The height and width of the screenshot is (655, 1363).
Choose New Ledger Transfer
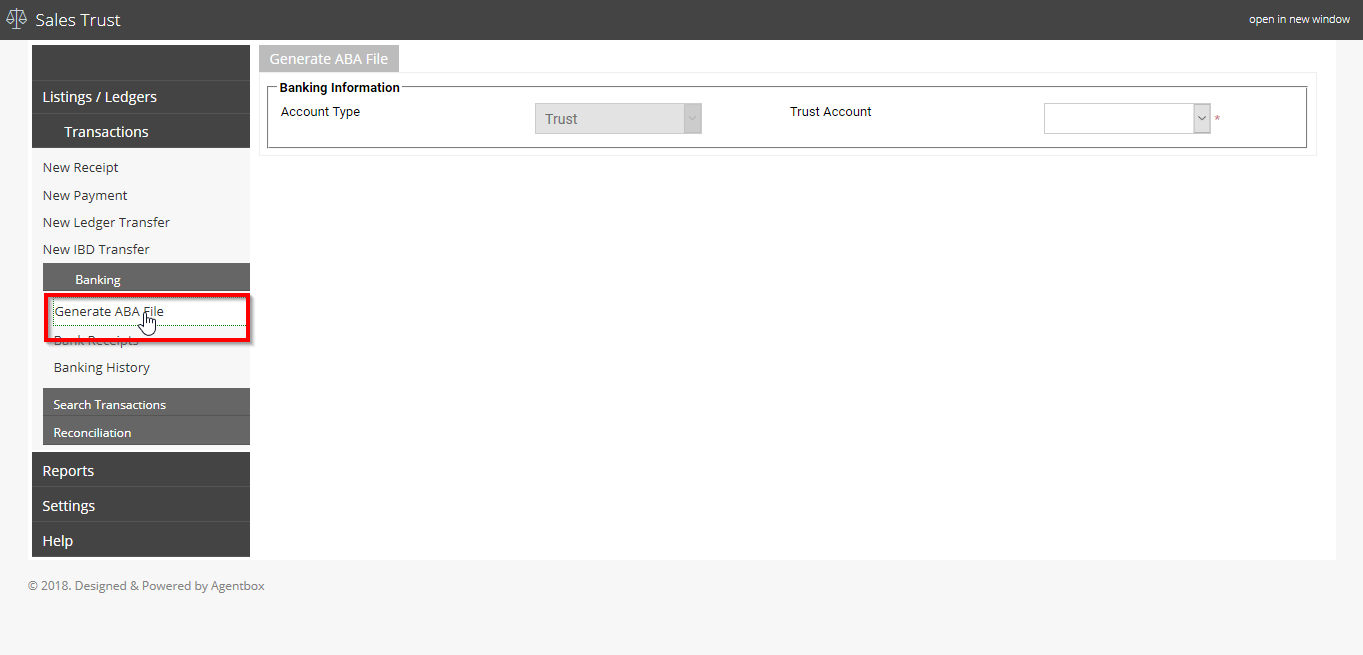coord(106,222)
